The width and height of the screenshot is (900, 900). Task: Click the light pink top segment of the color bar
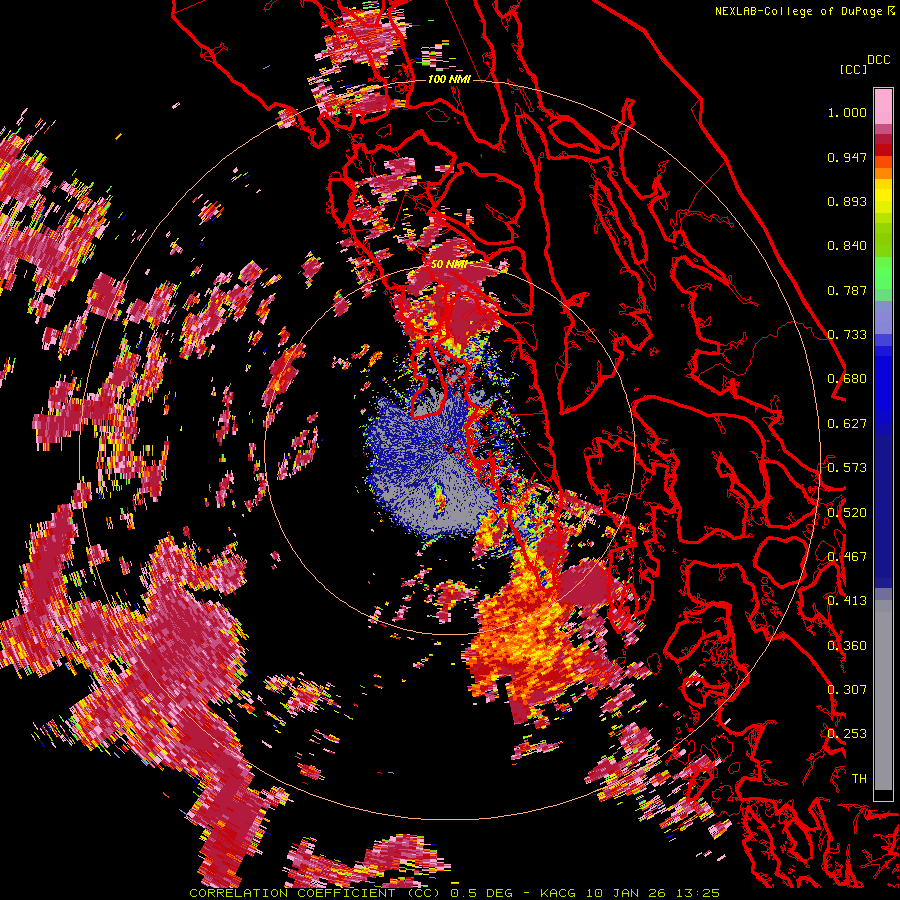[x=883, y=106]
